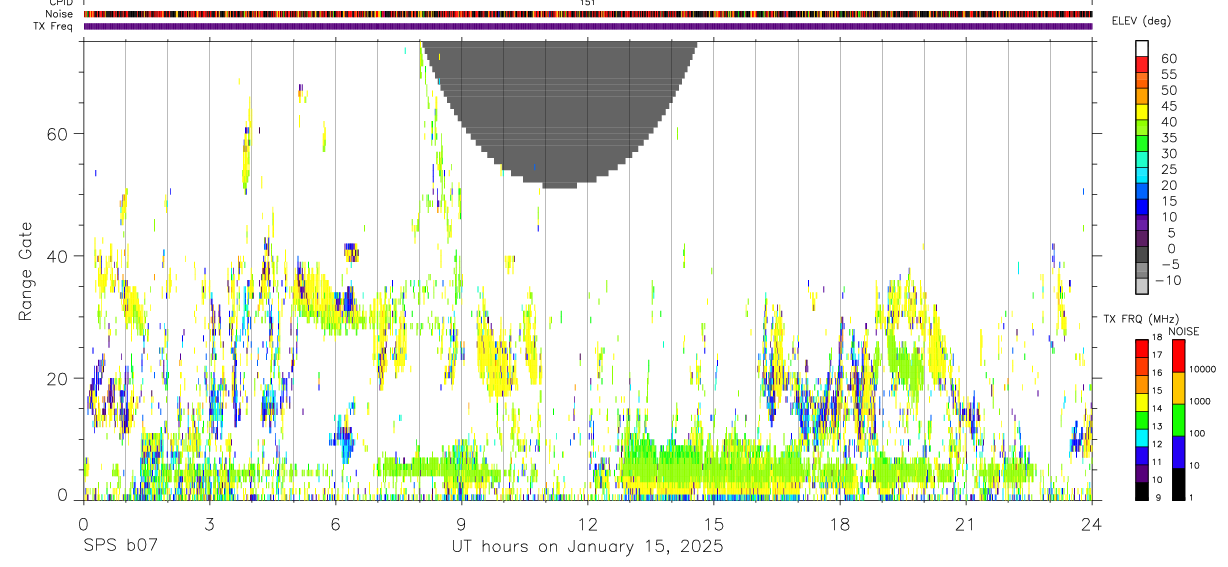Click the "Range Gate" y-axis title
This screenshot has height=567, width=1228.
click(x=27, y=271)
